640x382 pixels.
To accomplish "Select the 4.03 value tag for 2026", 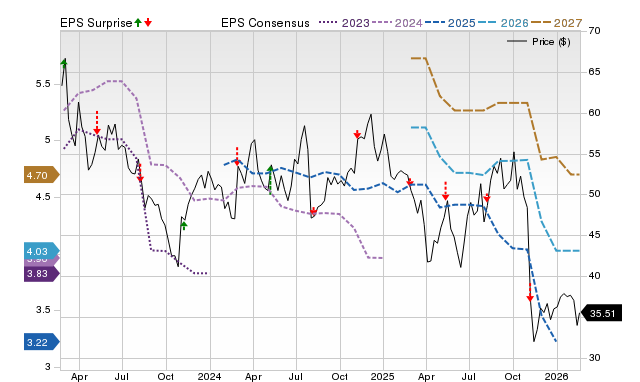I will coord(42,251).
